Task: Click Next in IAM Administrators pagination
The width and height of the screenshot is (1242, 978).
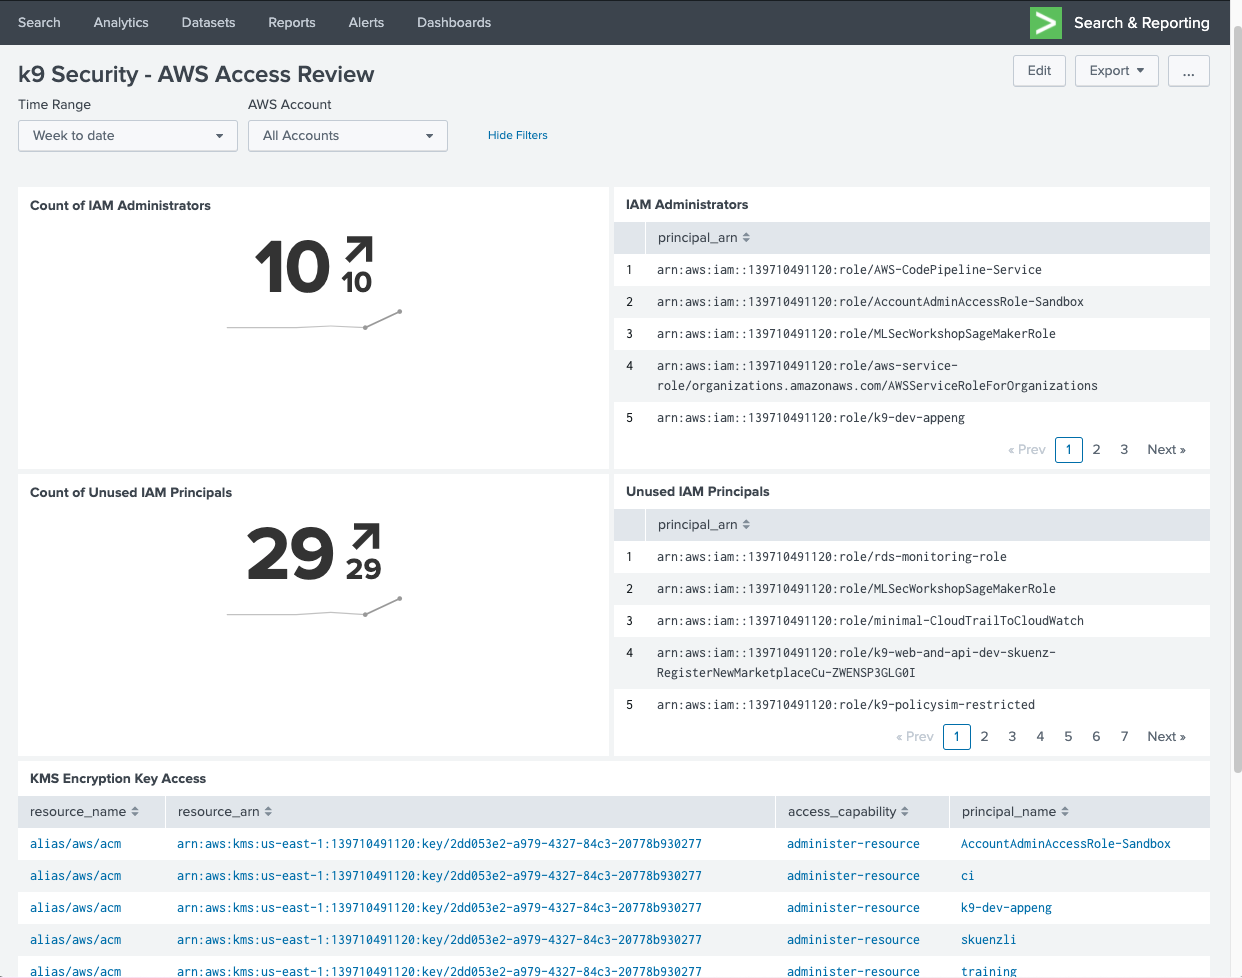Action: click(x=1166, y=450)
